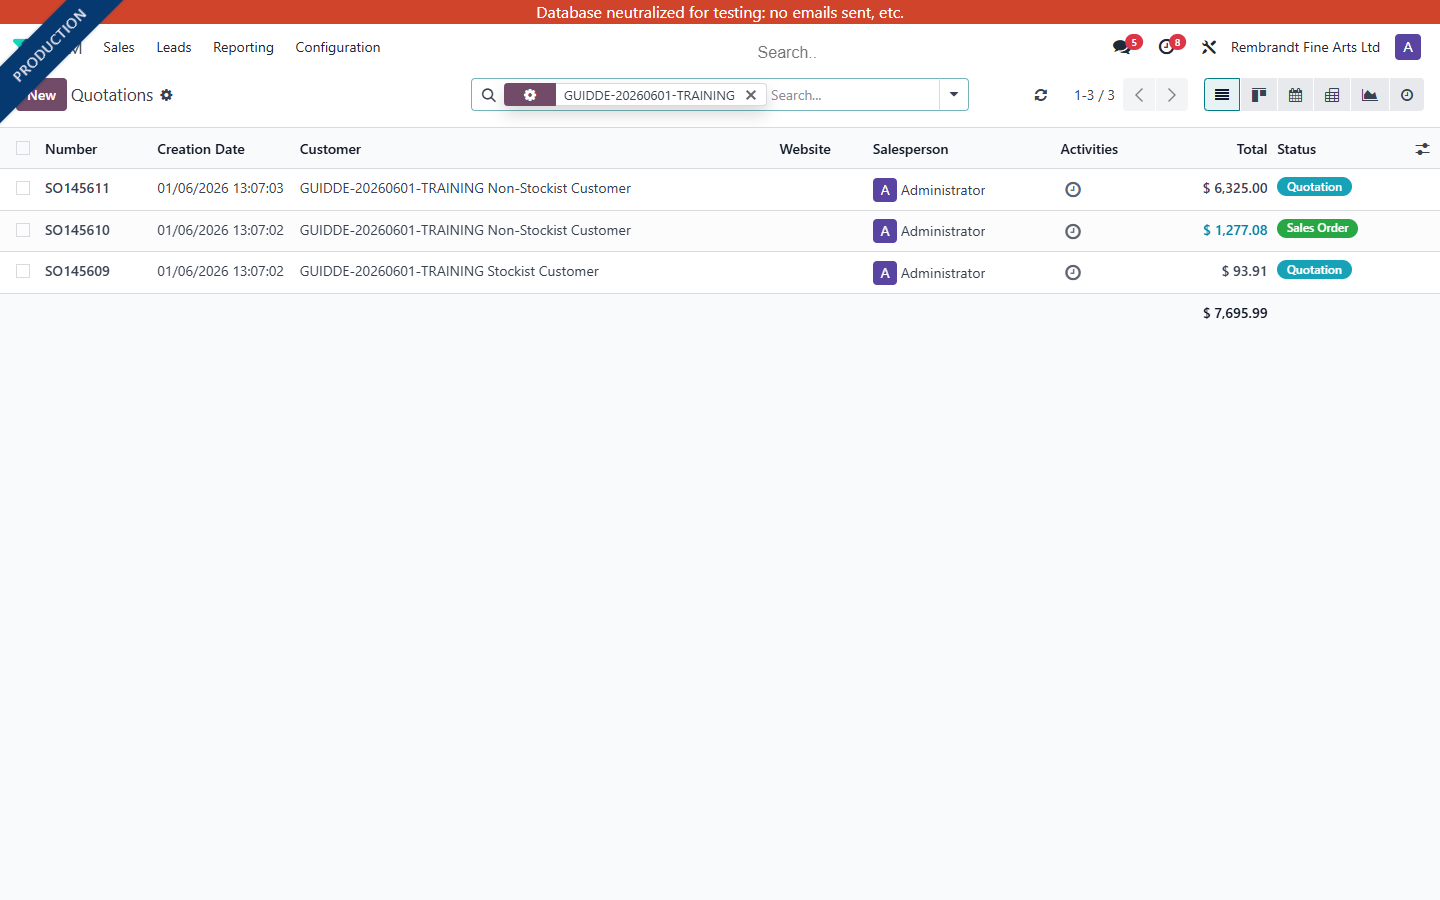1440x900 pixels.
Task: Click the $ 1,277.08 total
Action: point(1235,230)
